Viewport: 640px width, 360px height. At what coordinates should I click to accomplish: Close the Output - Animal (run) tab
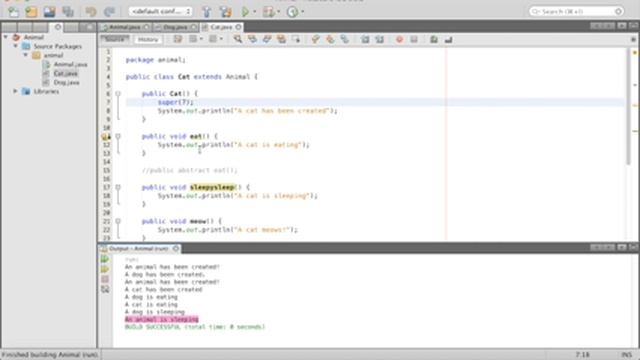176,248
